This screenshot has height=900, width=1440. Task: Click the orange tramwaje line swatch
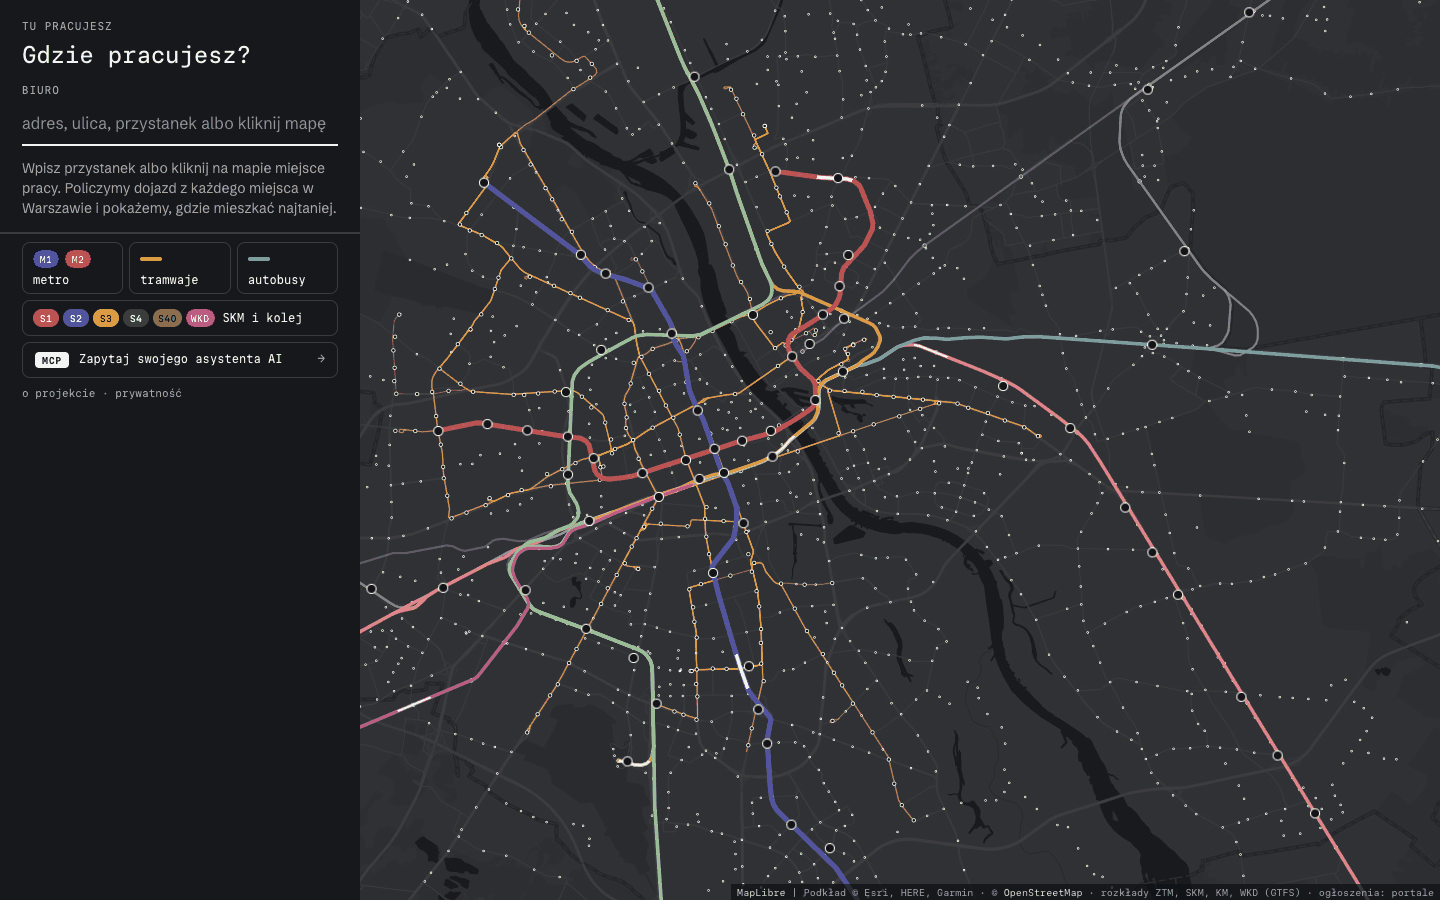pyautogui.click(x=151, y=259)
